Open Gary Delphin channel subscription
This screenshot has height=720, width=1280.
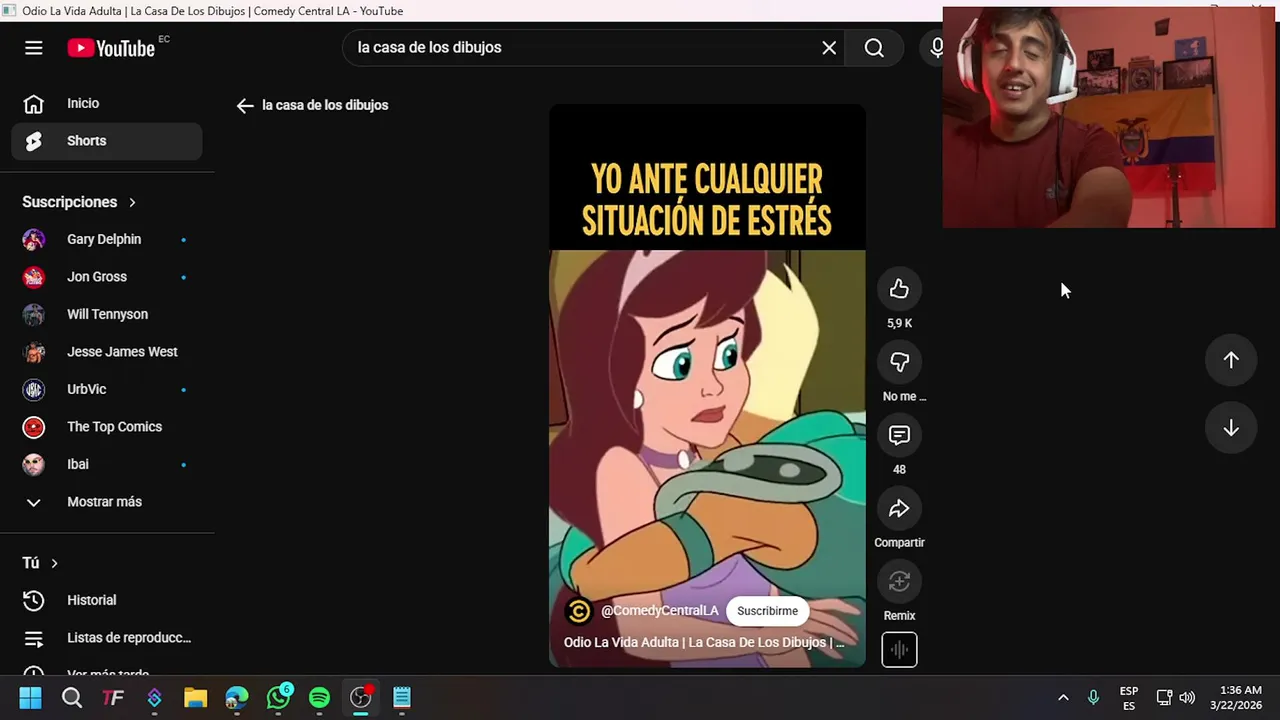pyautogui.click(x=107, y=239)
